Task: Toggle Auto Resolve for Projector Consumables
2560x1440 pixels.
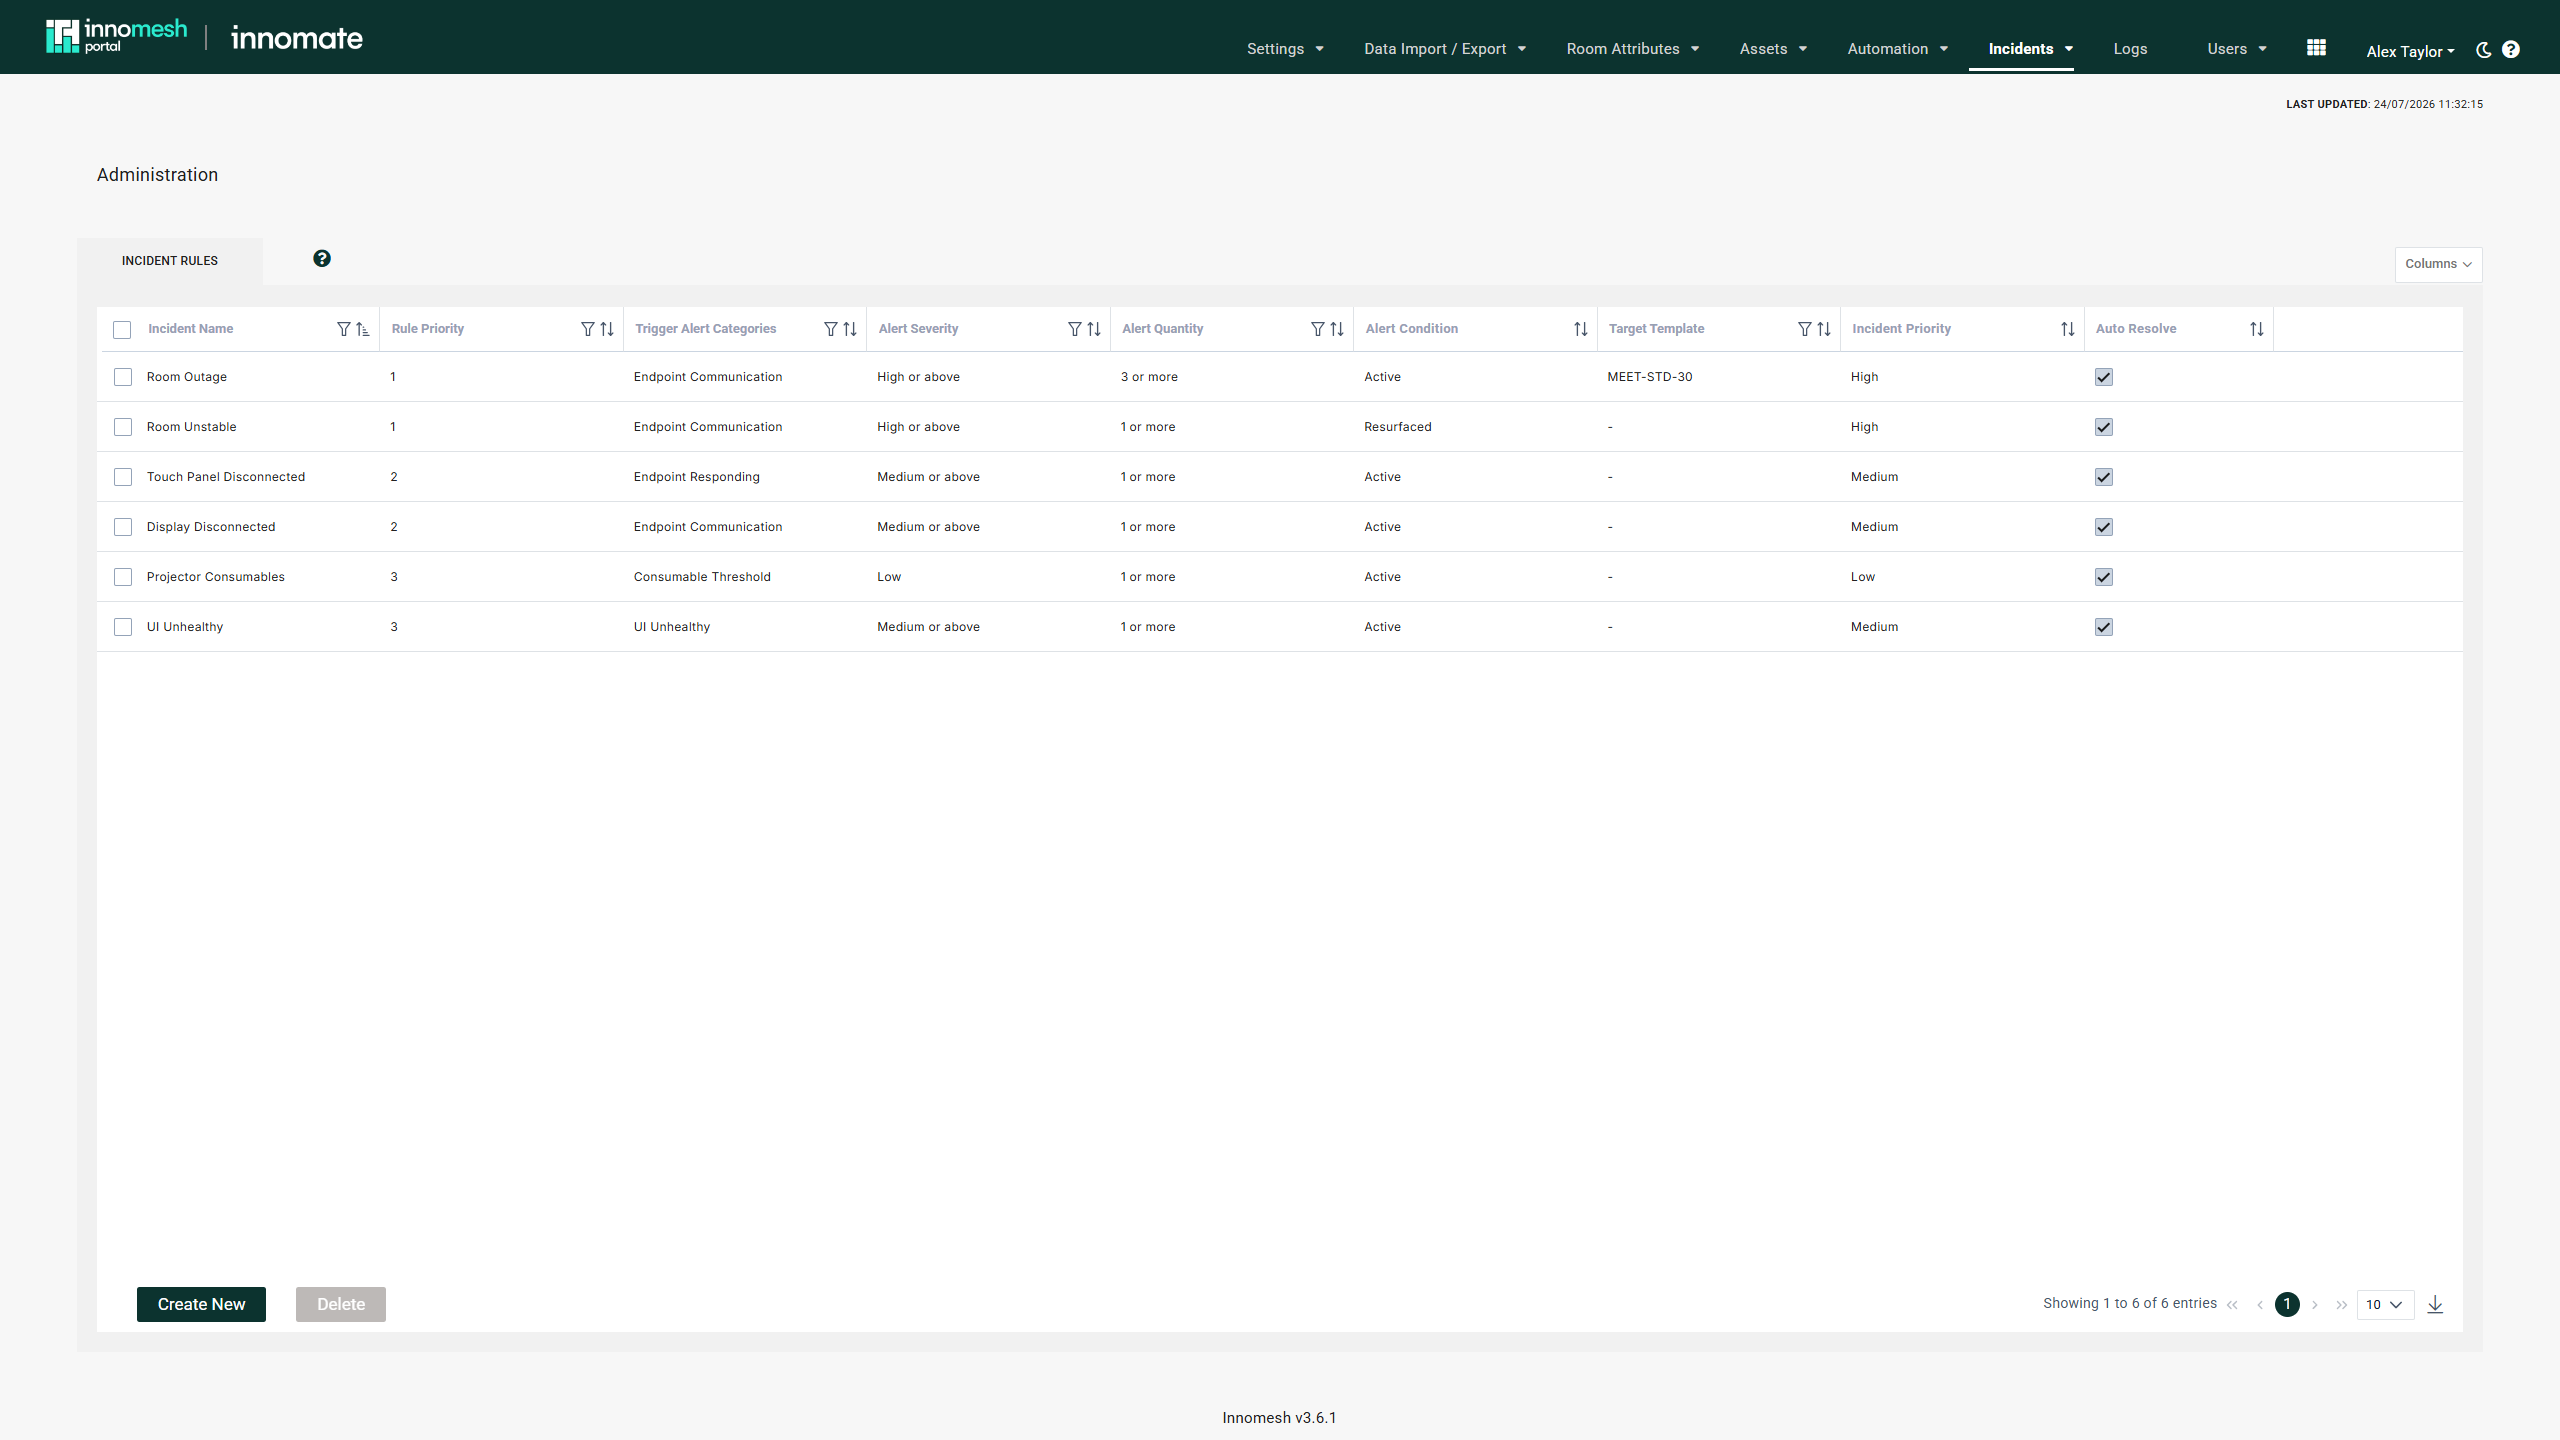Action: click(x=2104, y=577)
